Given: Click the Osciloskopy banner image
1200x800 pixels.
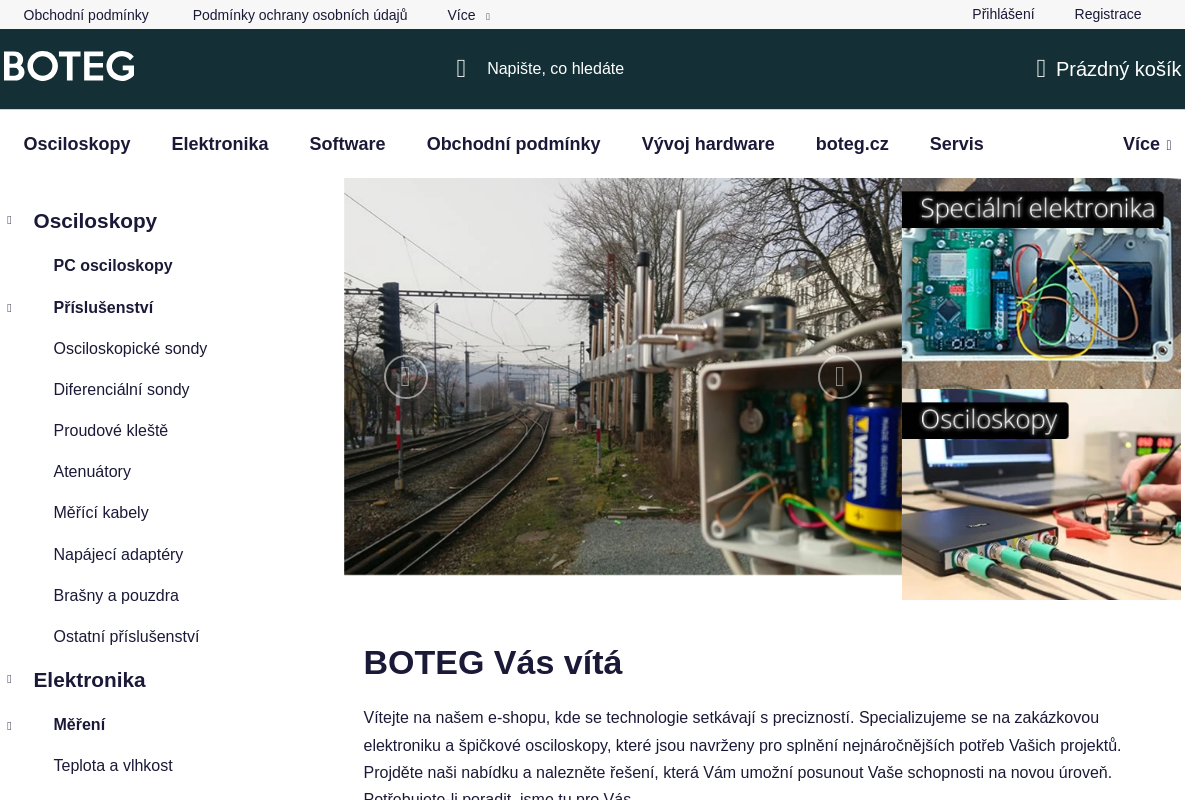Looking at the screenshot, I should 1041,494.
